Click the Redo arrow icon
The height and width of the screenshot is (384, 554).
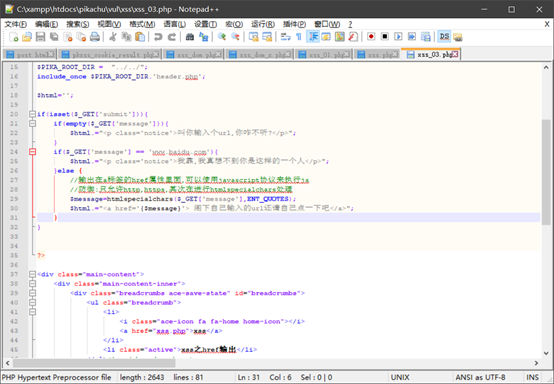tap(172, 37)
